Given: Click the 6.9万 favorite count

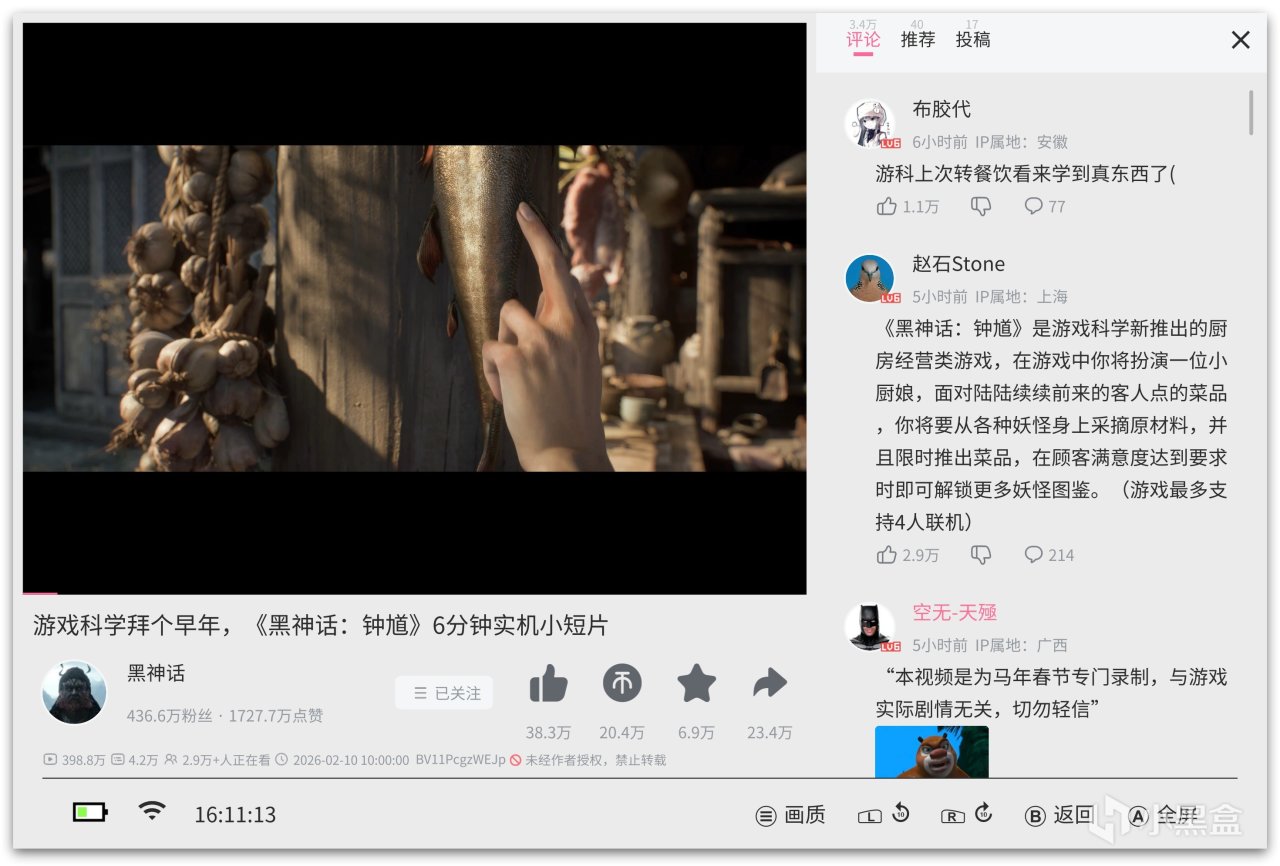Looking at the screenshot, I should point(696,733).
